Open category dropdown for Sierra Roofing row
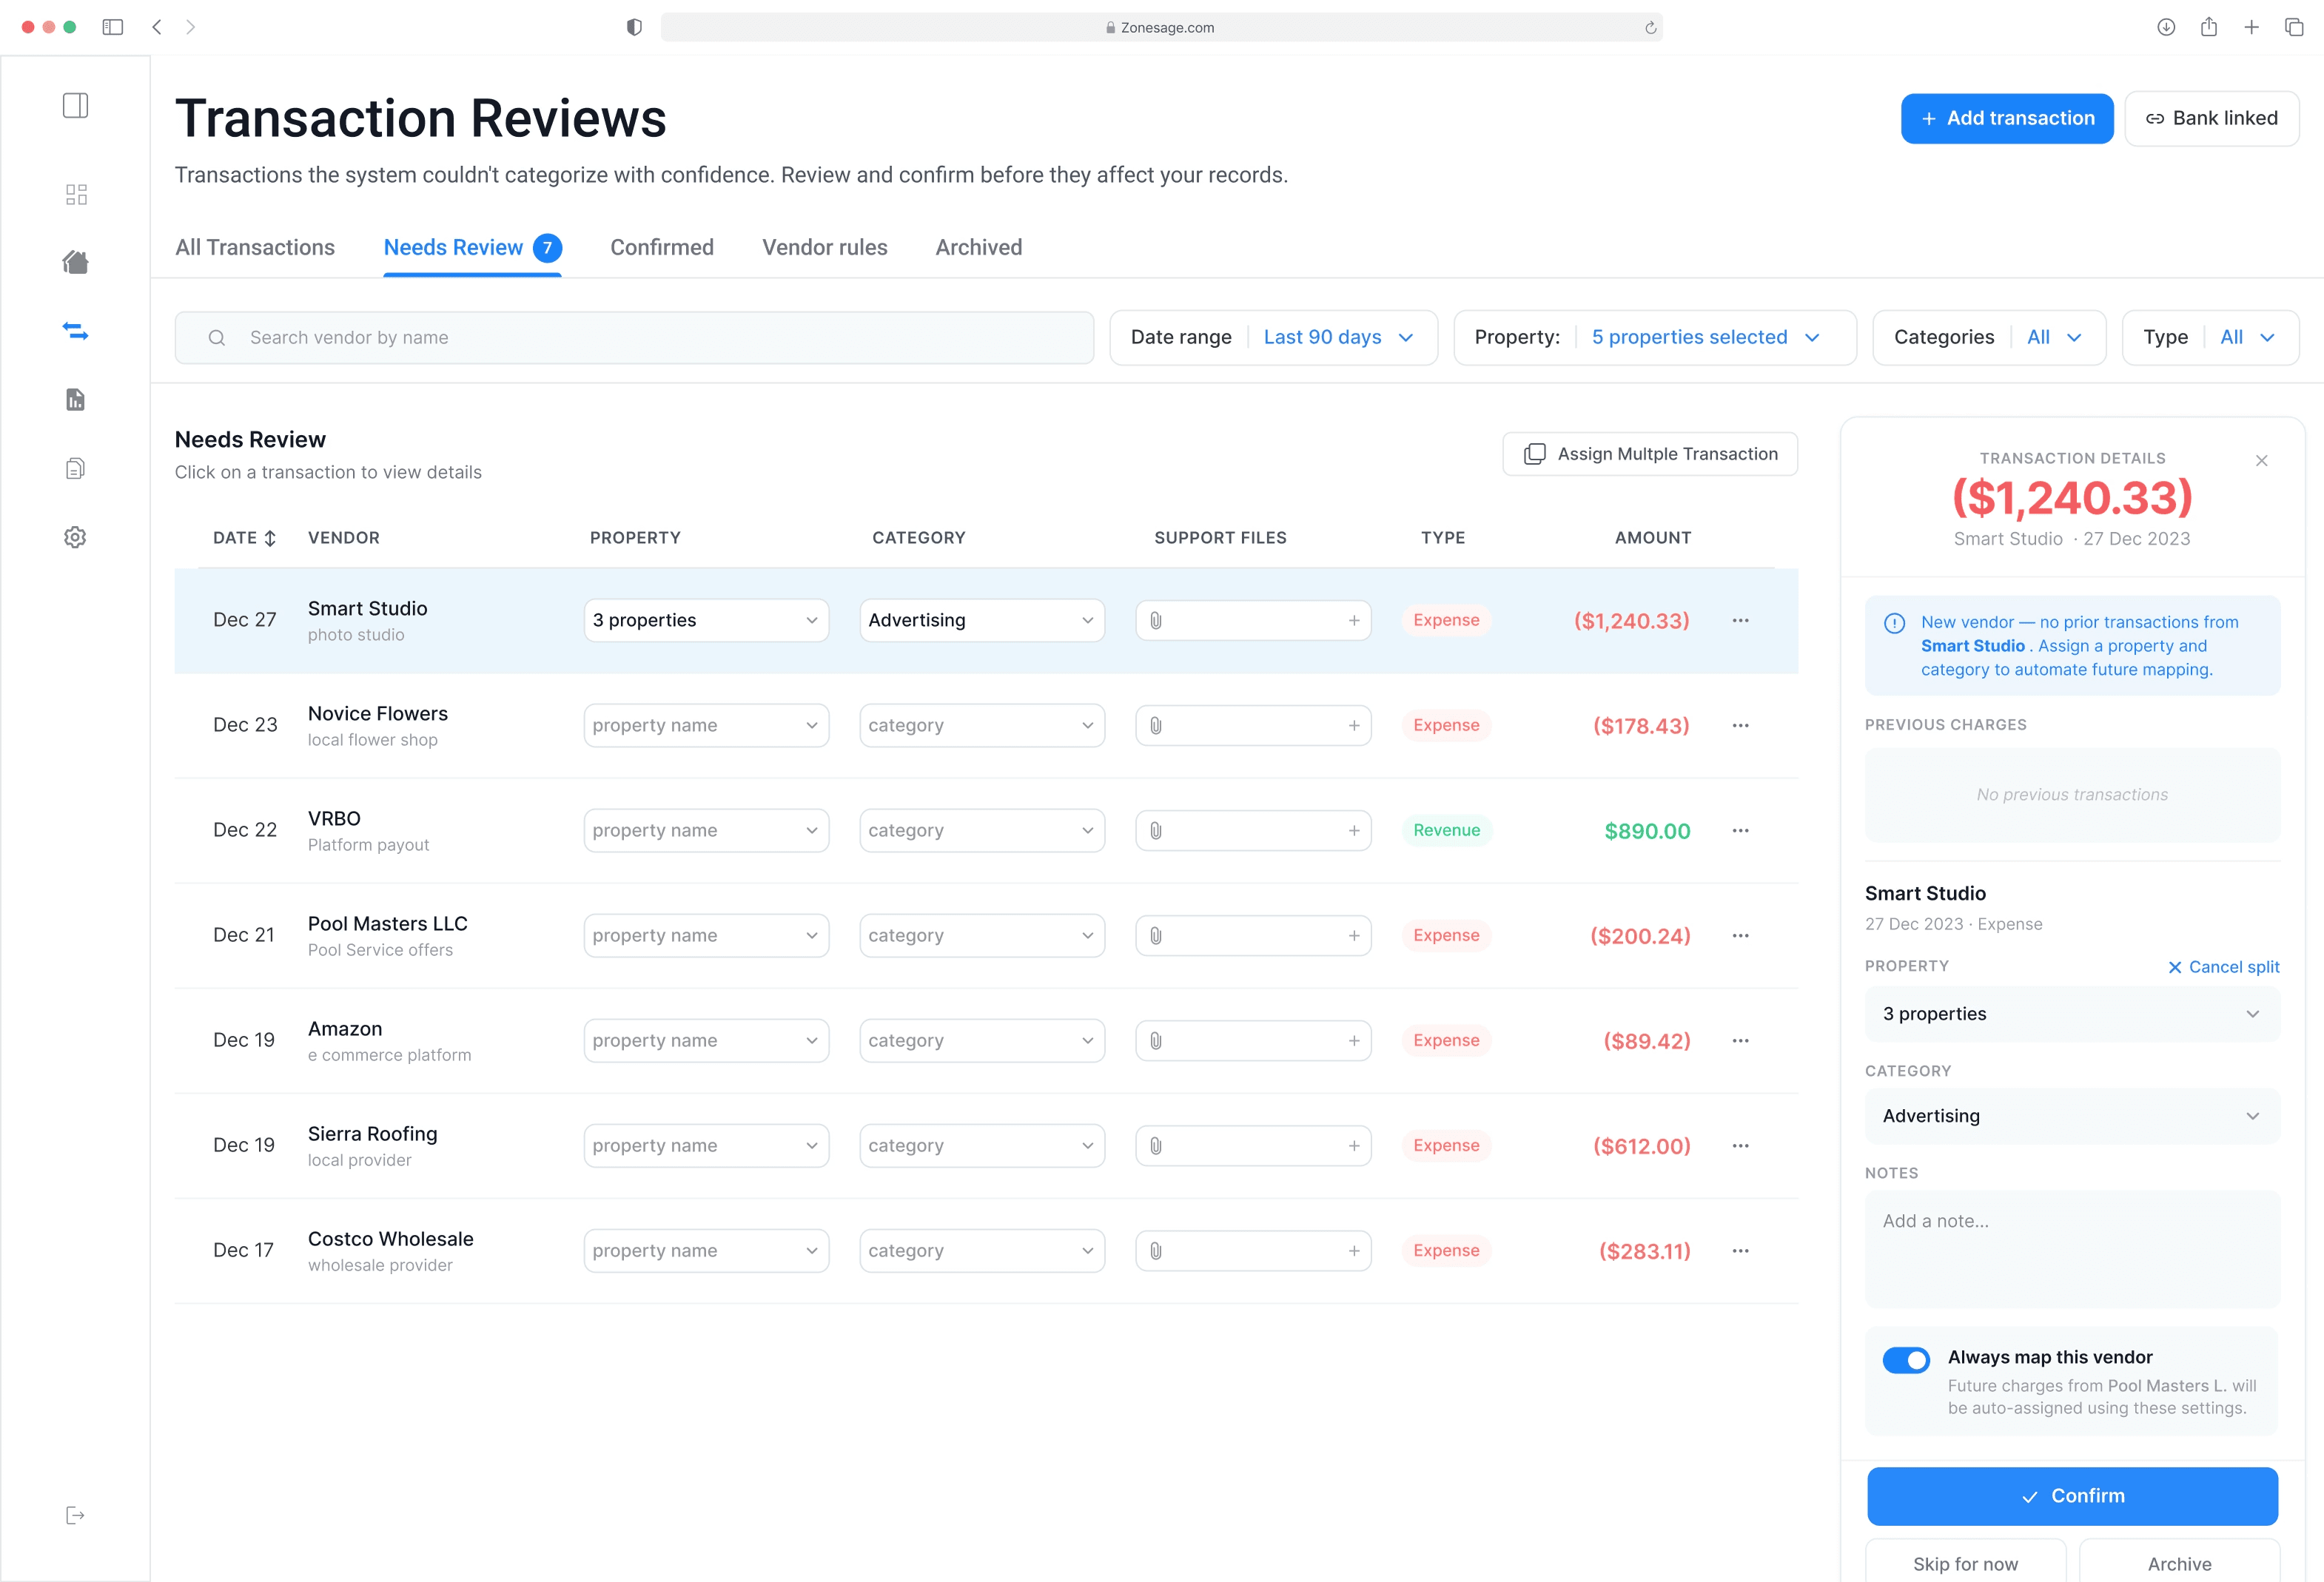The image size is (2324, 1582). point(982,1145)
